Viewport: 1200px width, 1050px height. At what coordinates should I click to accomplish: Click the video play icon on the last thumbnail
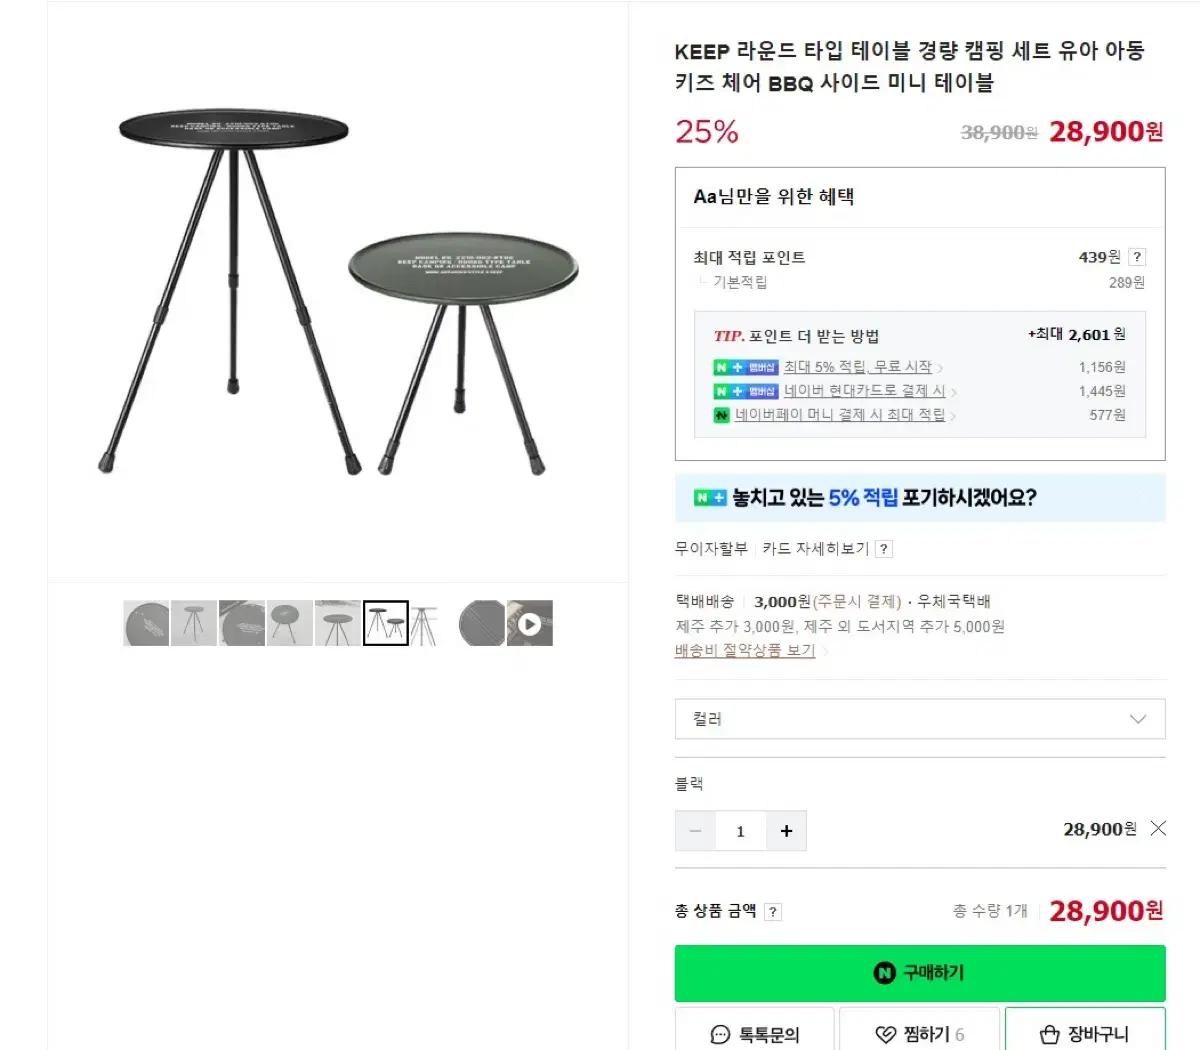(x=530, y=622)
